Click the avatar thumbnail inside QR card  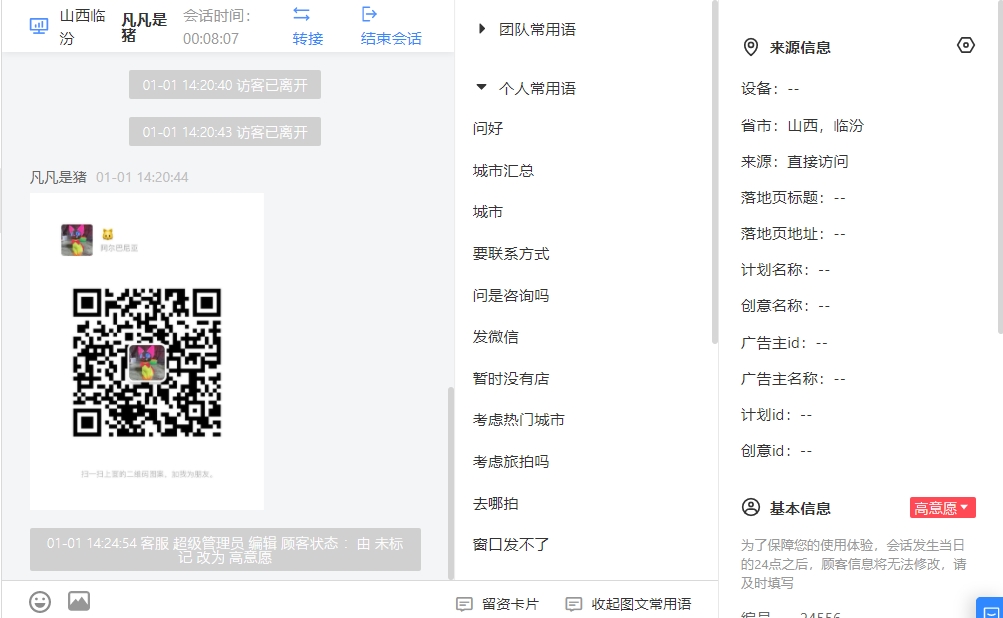[x=77, y=240]
